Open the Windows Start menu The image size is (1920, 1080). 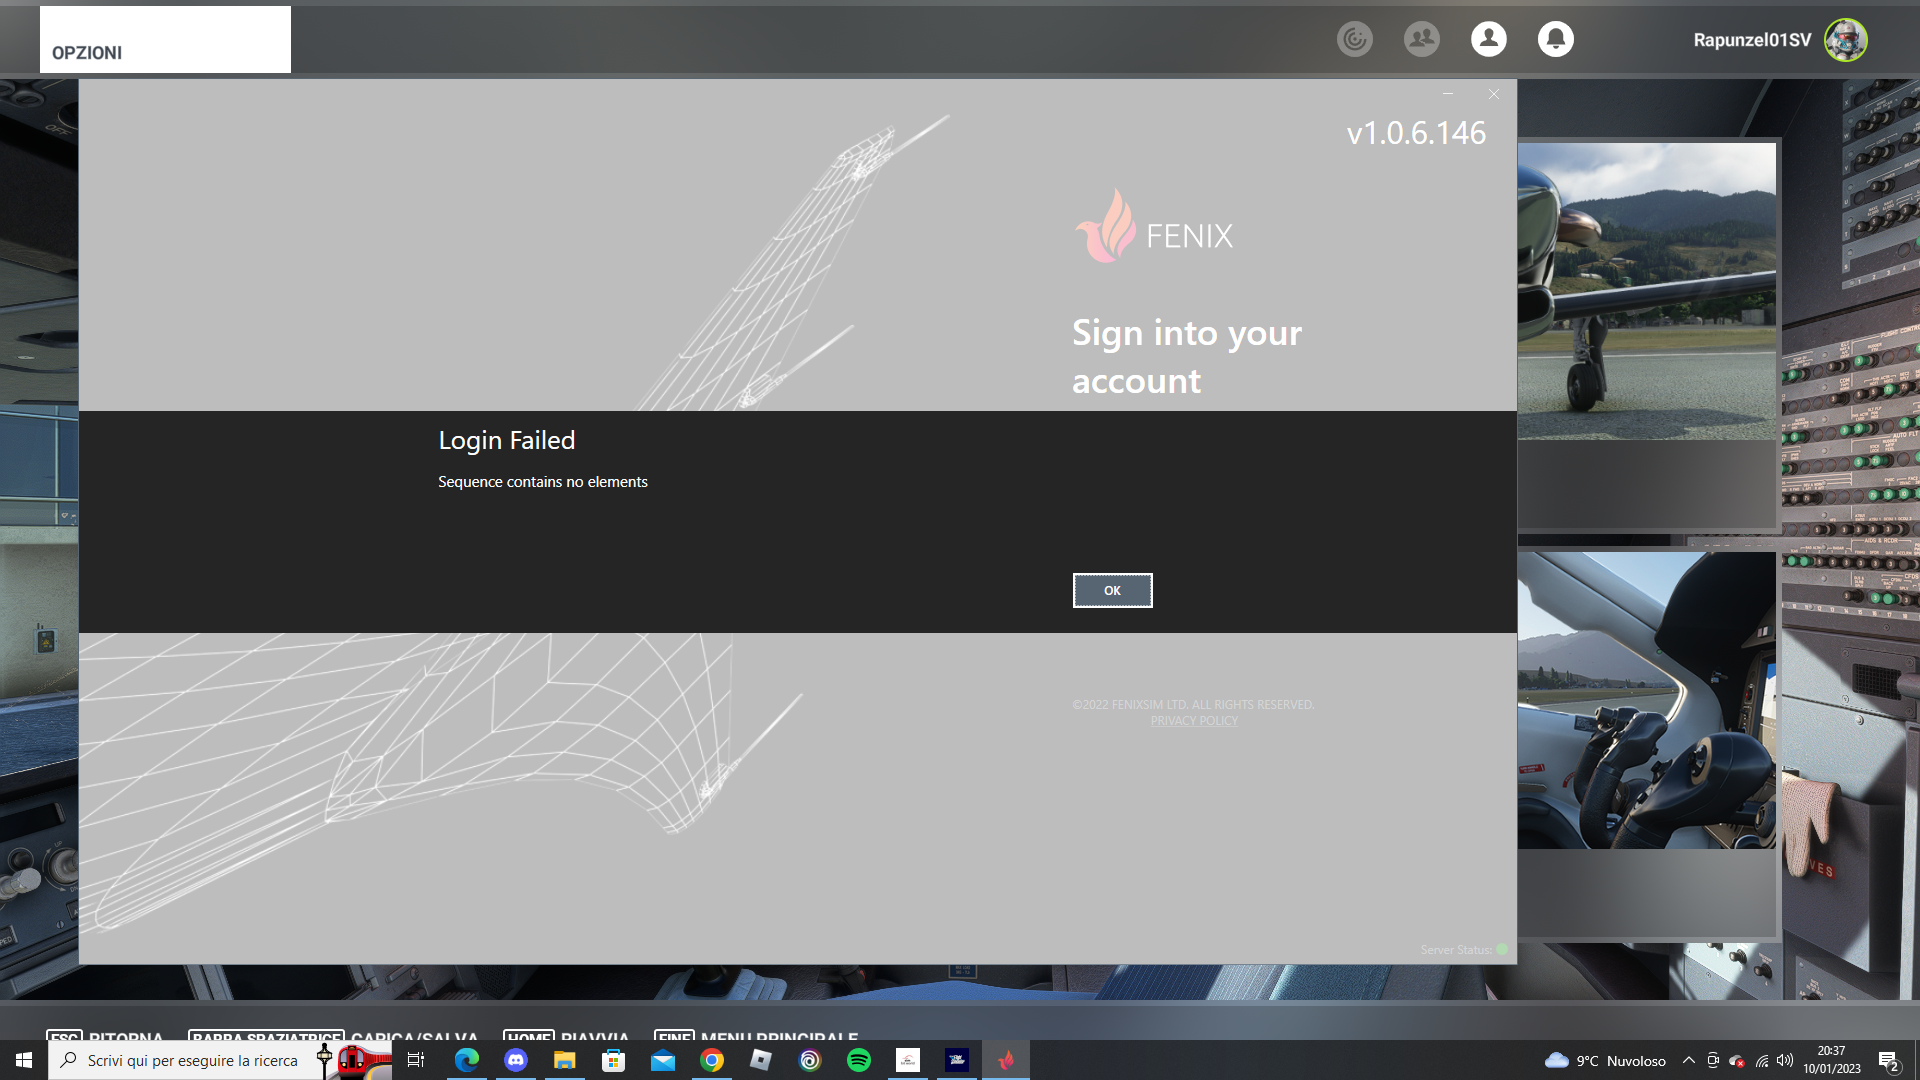click(x=24, y=1060)
